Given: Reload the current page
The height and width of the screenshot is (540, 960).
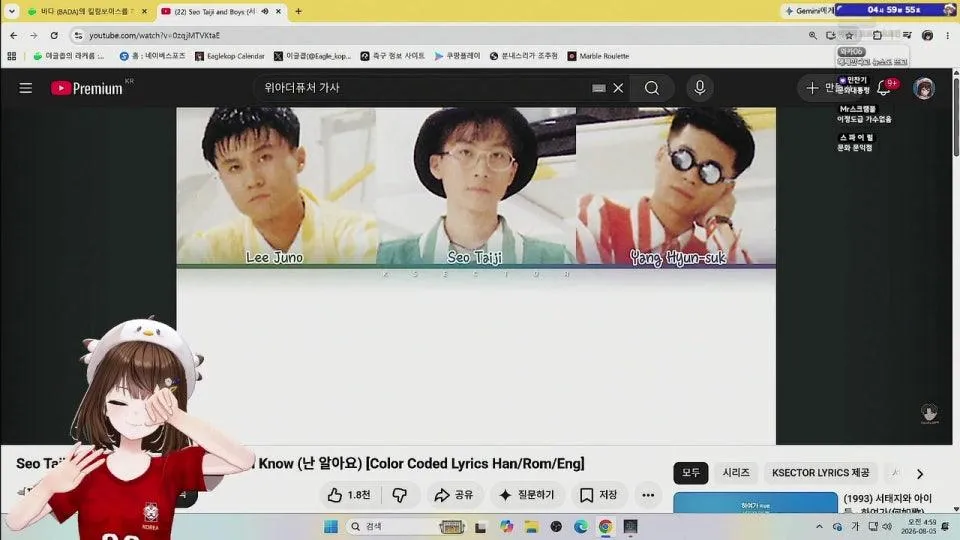Looking at the screenshot, I should tap(54, 36).
